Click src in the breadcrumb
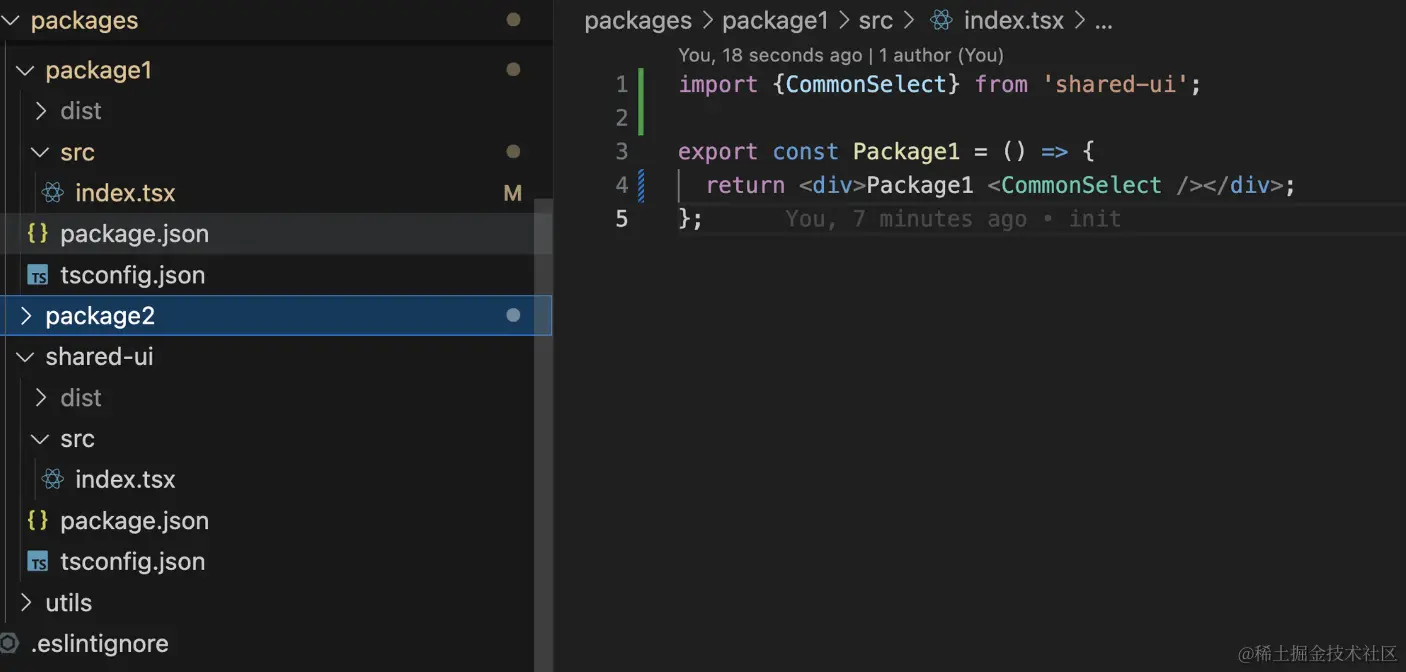The image size is (1406, 672). pos(875,21)
